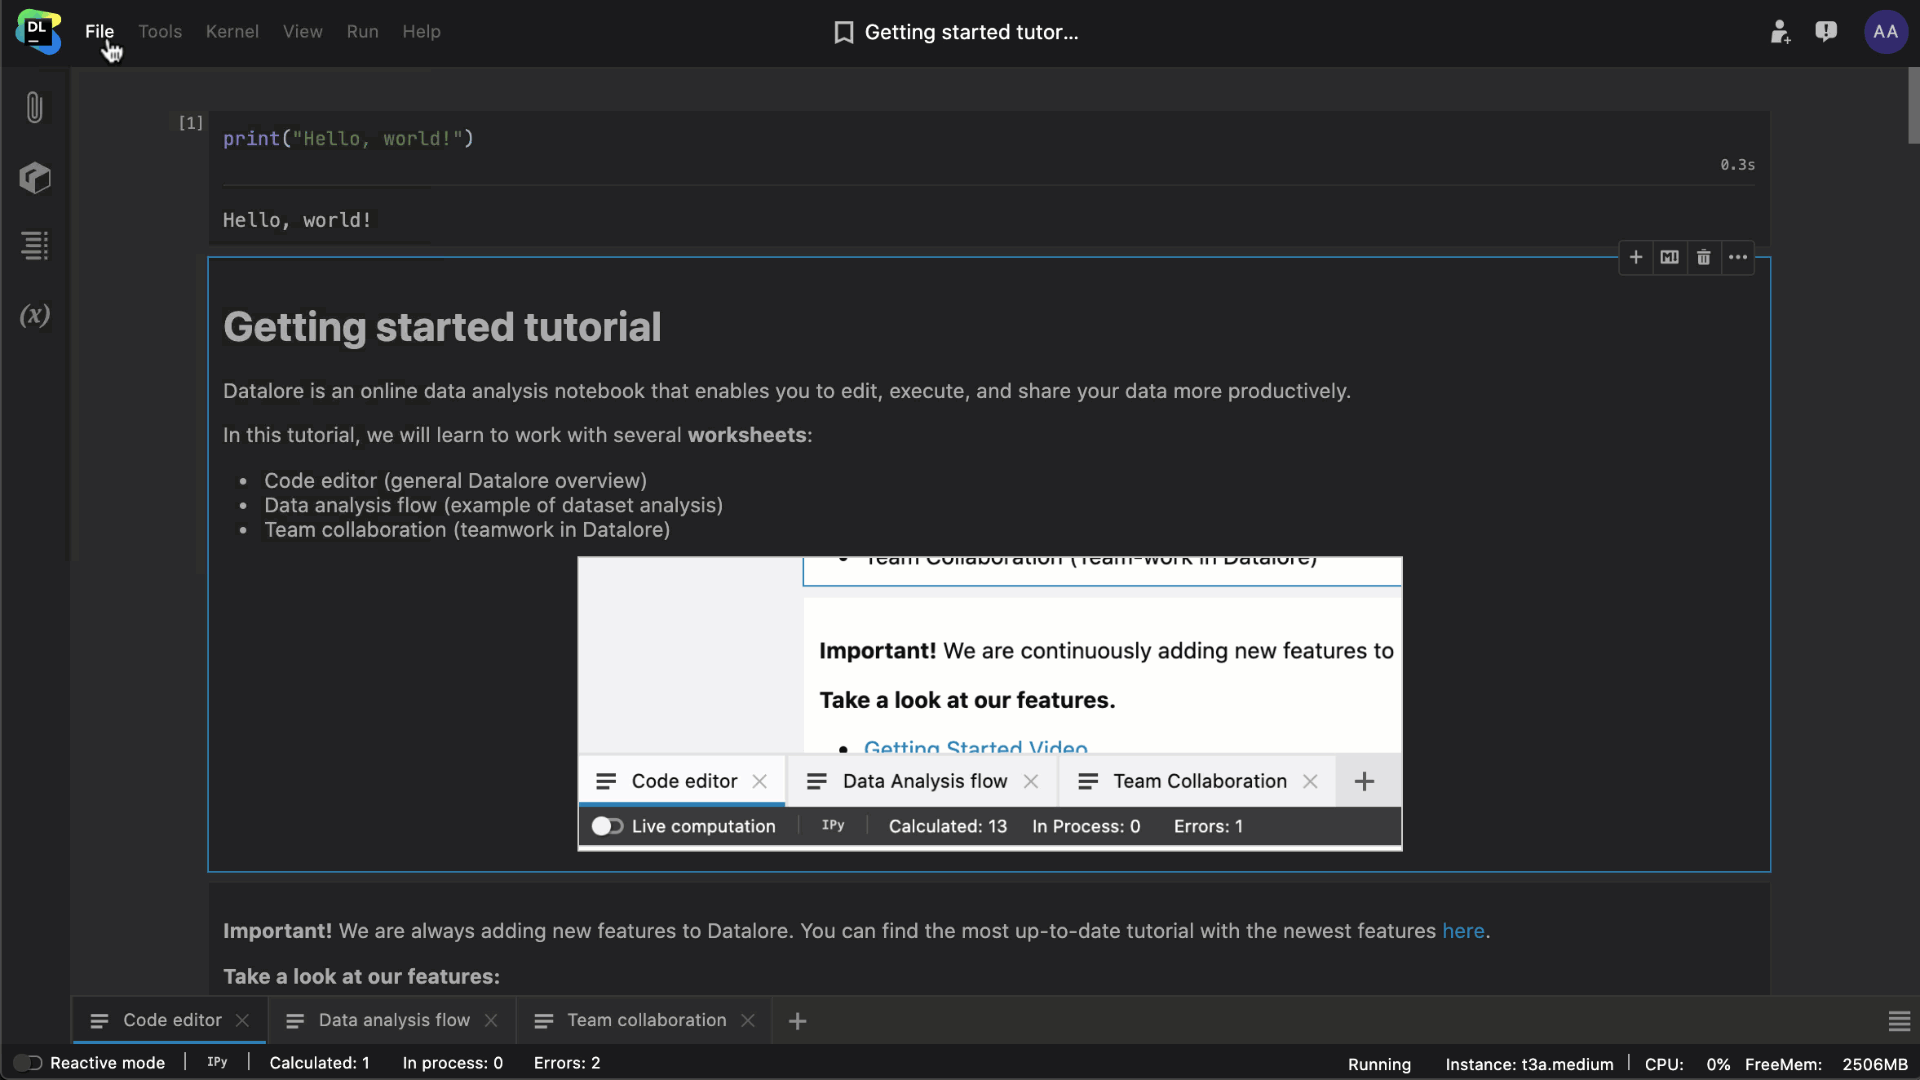Enable Live computation in inner notebook
The image size is (1920, 1080).
tap(608, 825)
